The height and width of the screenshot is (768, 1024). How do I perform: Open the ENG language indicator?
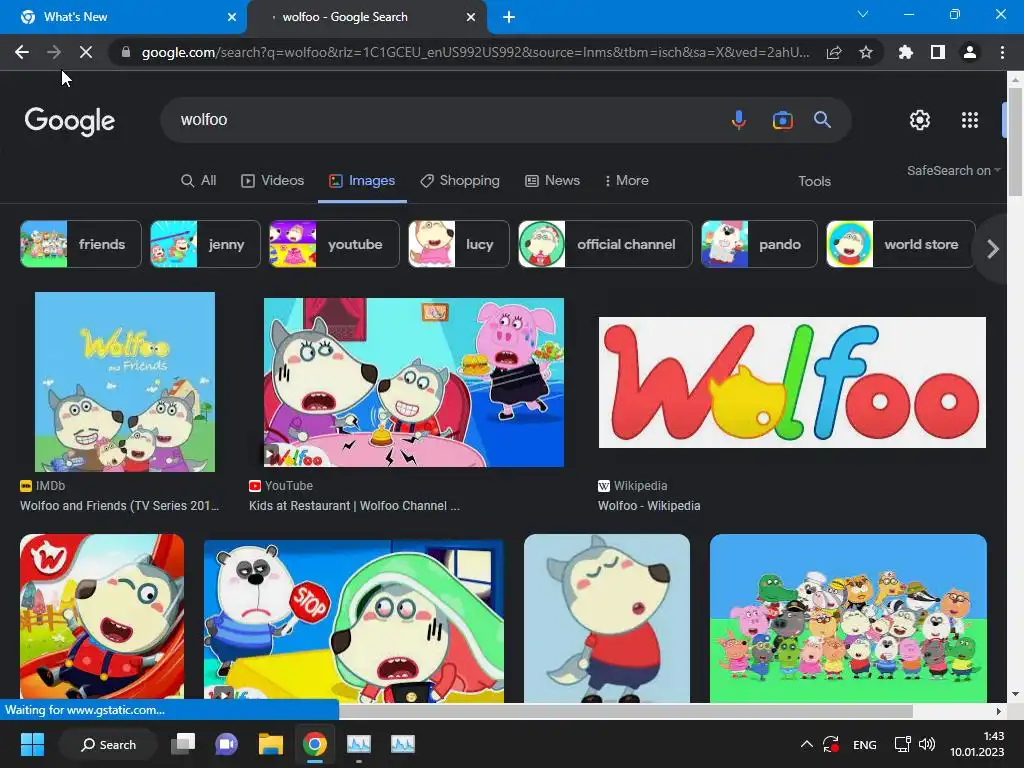point(865,744)
